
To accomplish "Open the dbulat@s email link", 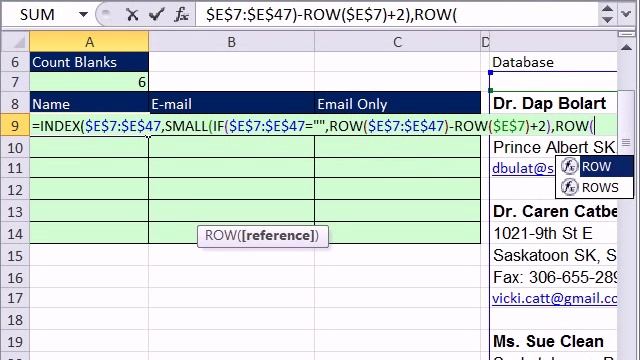I will [x=523, y=168].
